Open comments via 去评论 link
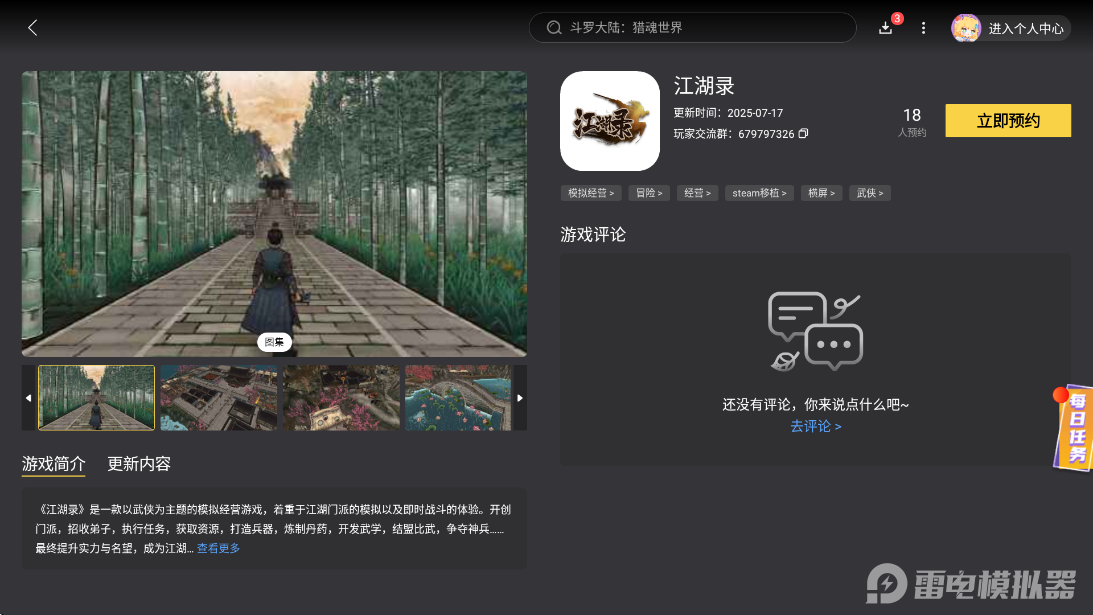 click(815, 426)
